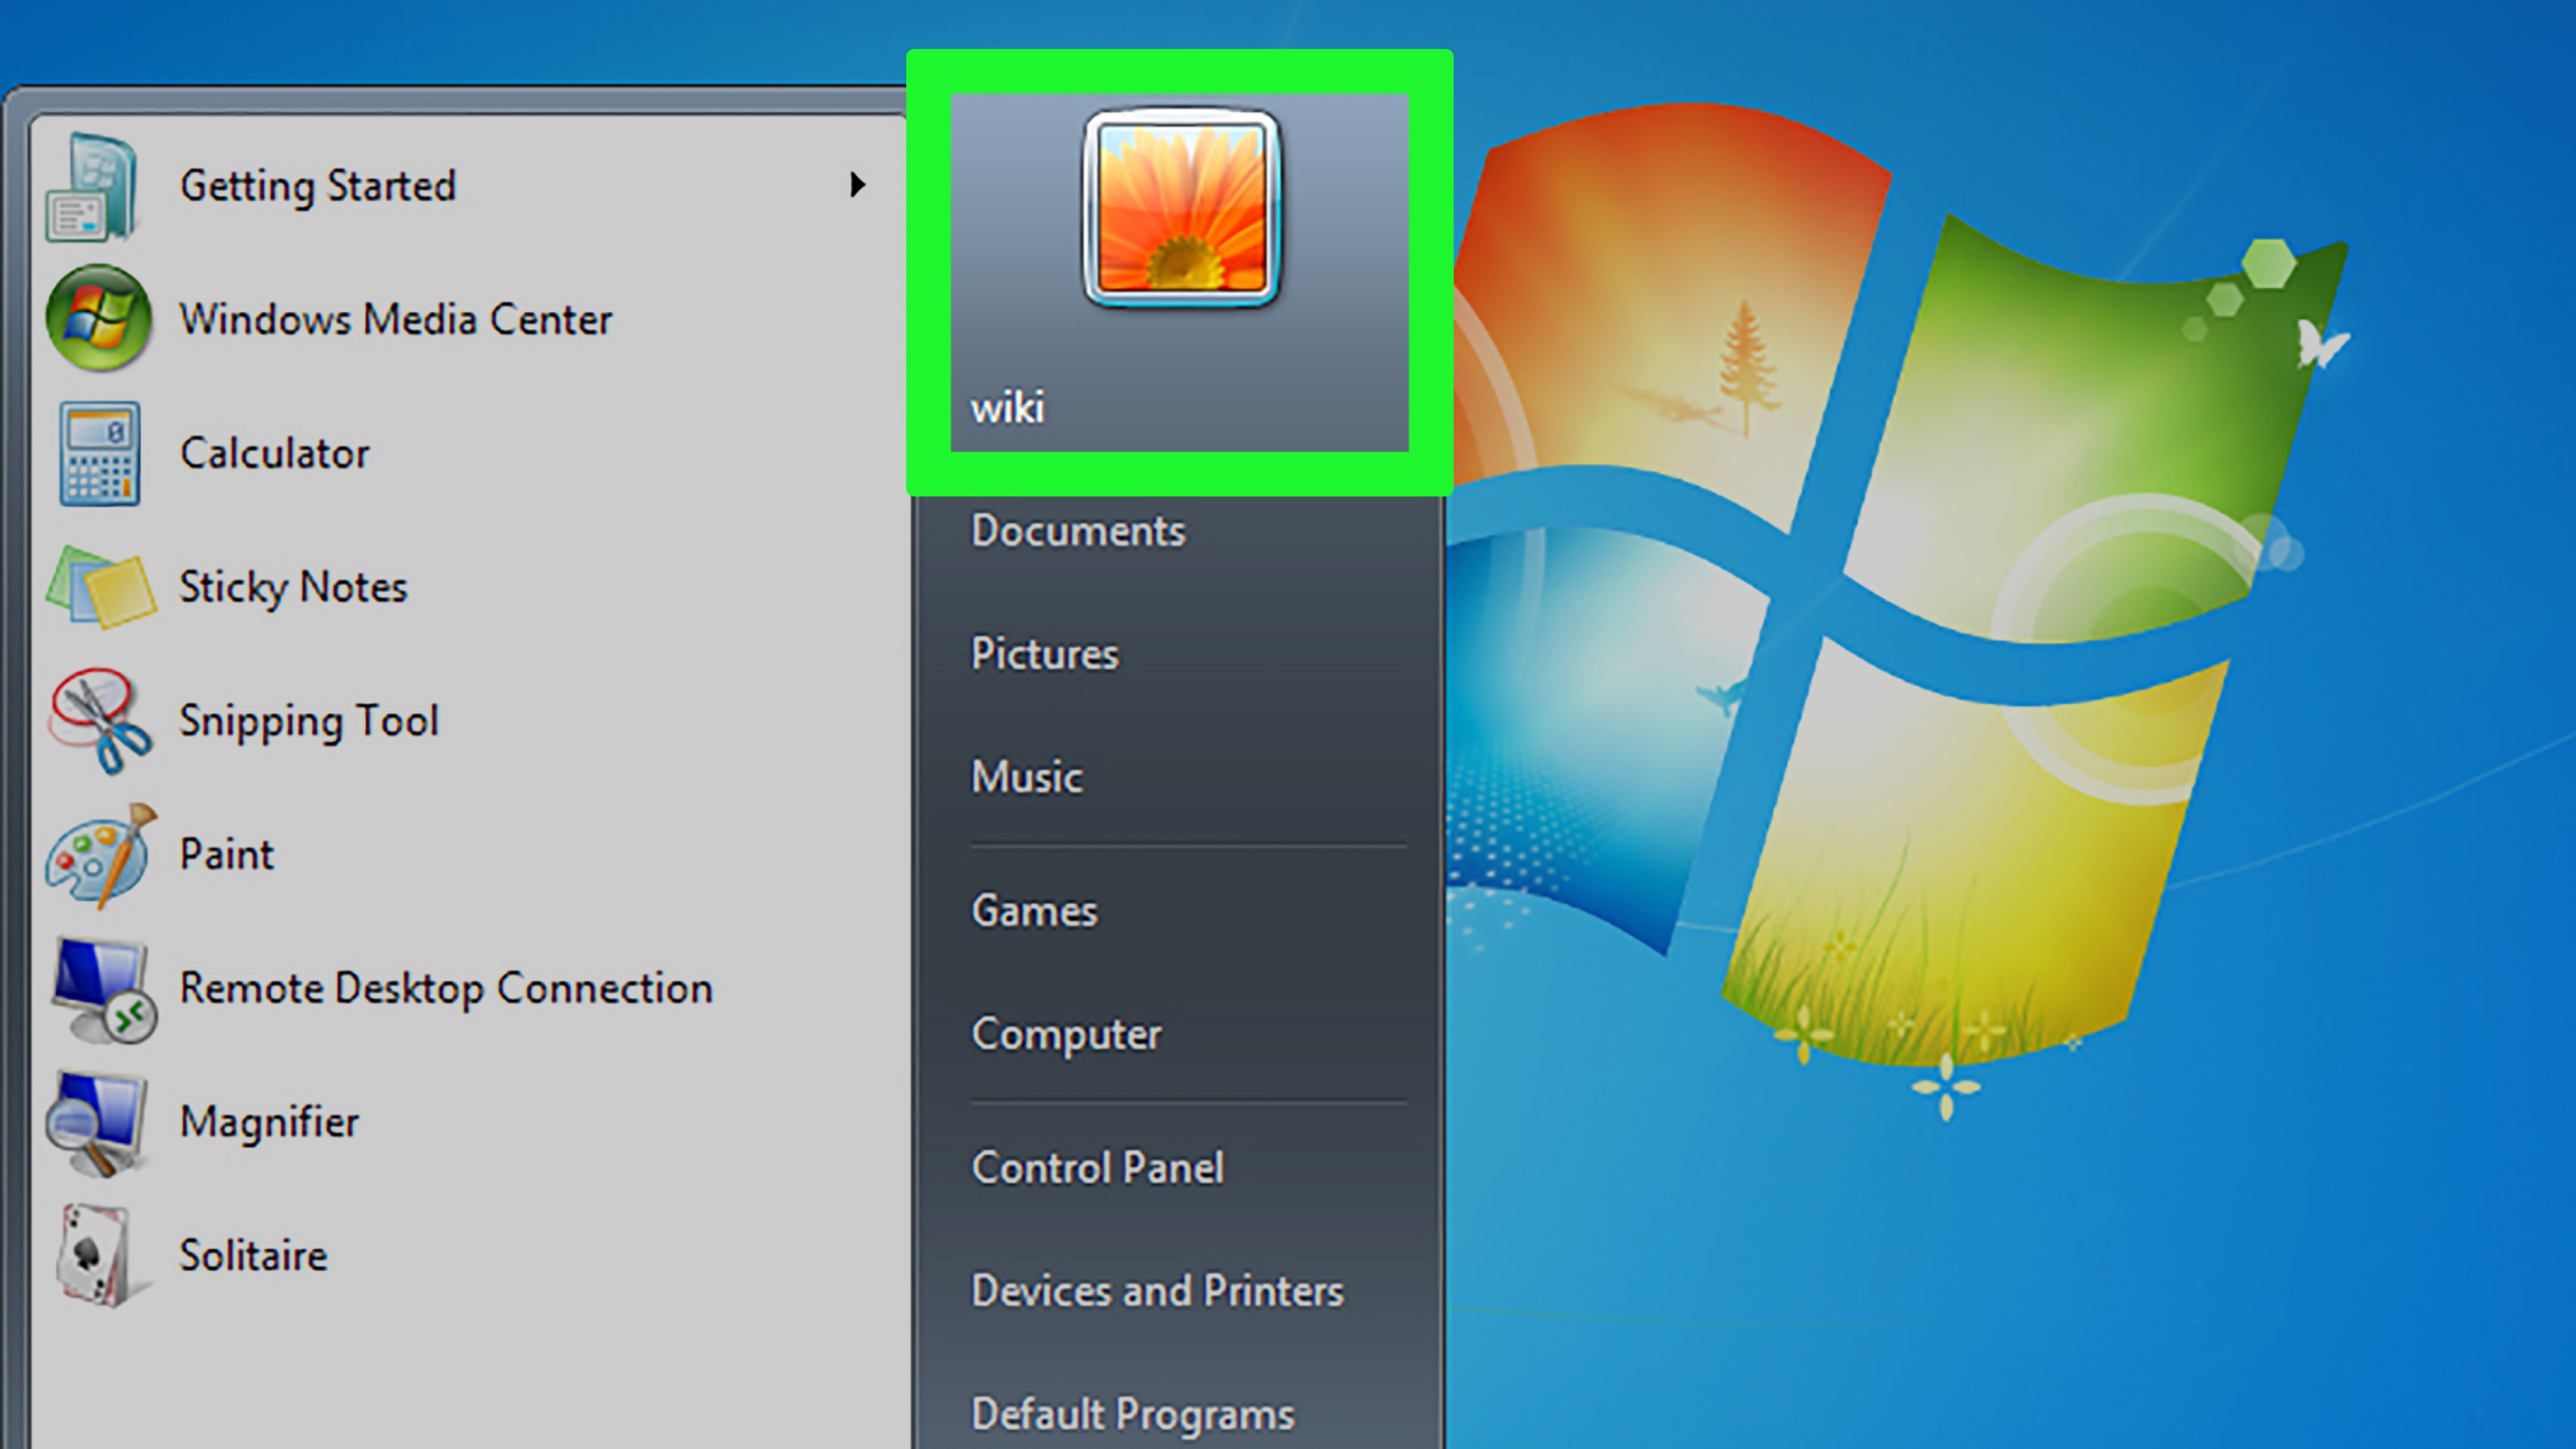
Task: Click the Magnifier icon
Action: [x=98, y=1123]
